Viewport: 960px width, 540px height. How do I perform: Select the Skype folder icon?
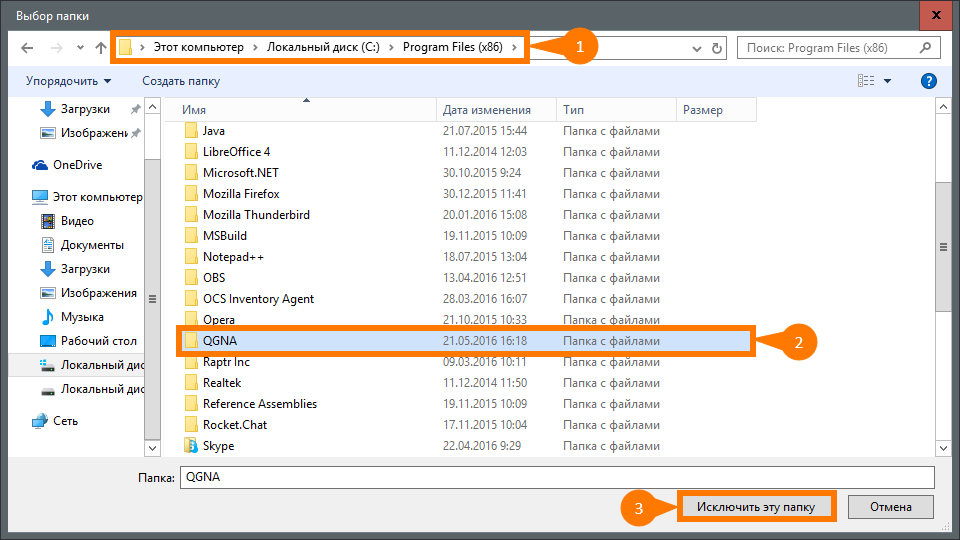192,446
